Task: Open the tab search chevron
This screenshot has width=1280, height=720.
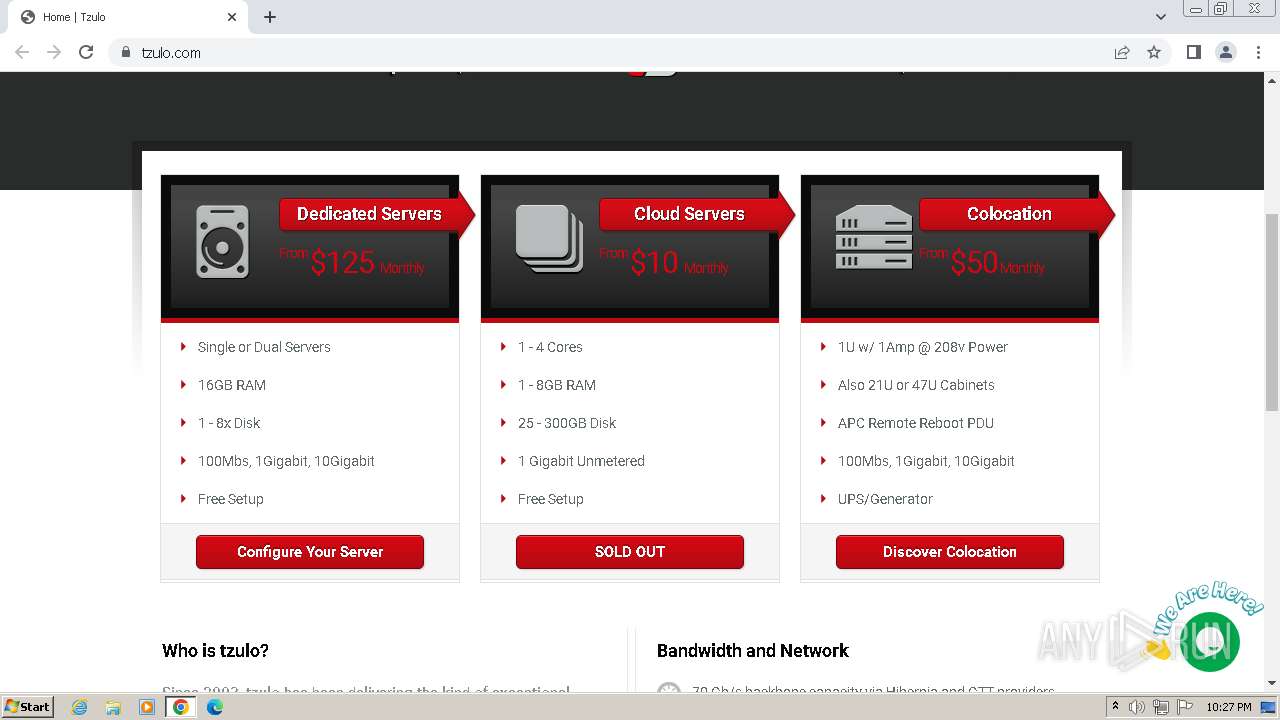Action: tap(1160, 17)
